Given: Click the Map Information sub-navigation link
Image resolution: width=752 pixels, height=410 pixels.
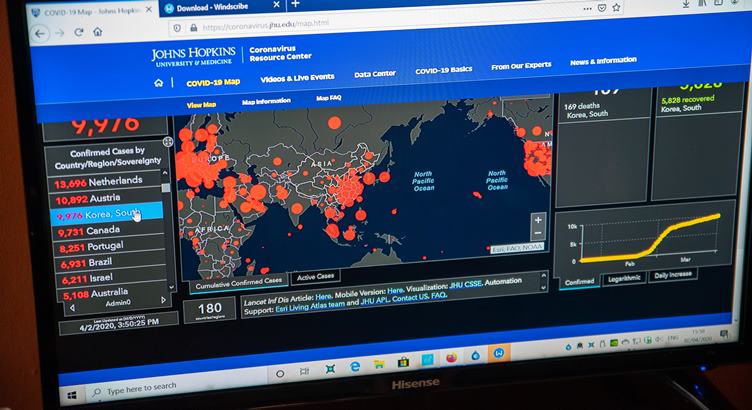Looking at the screenshot, I should (x=266, y=101).
